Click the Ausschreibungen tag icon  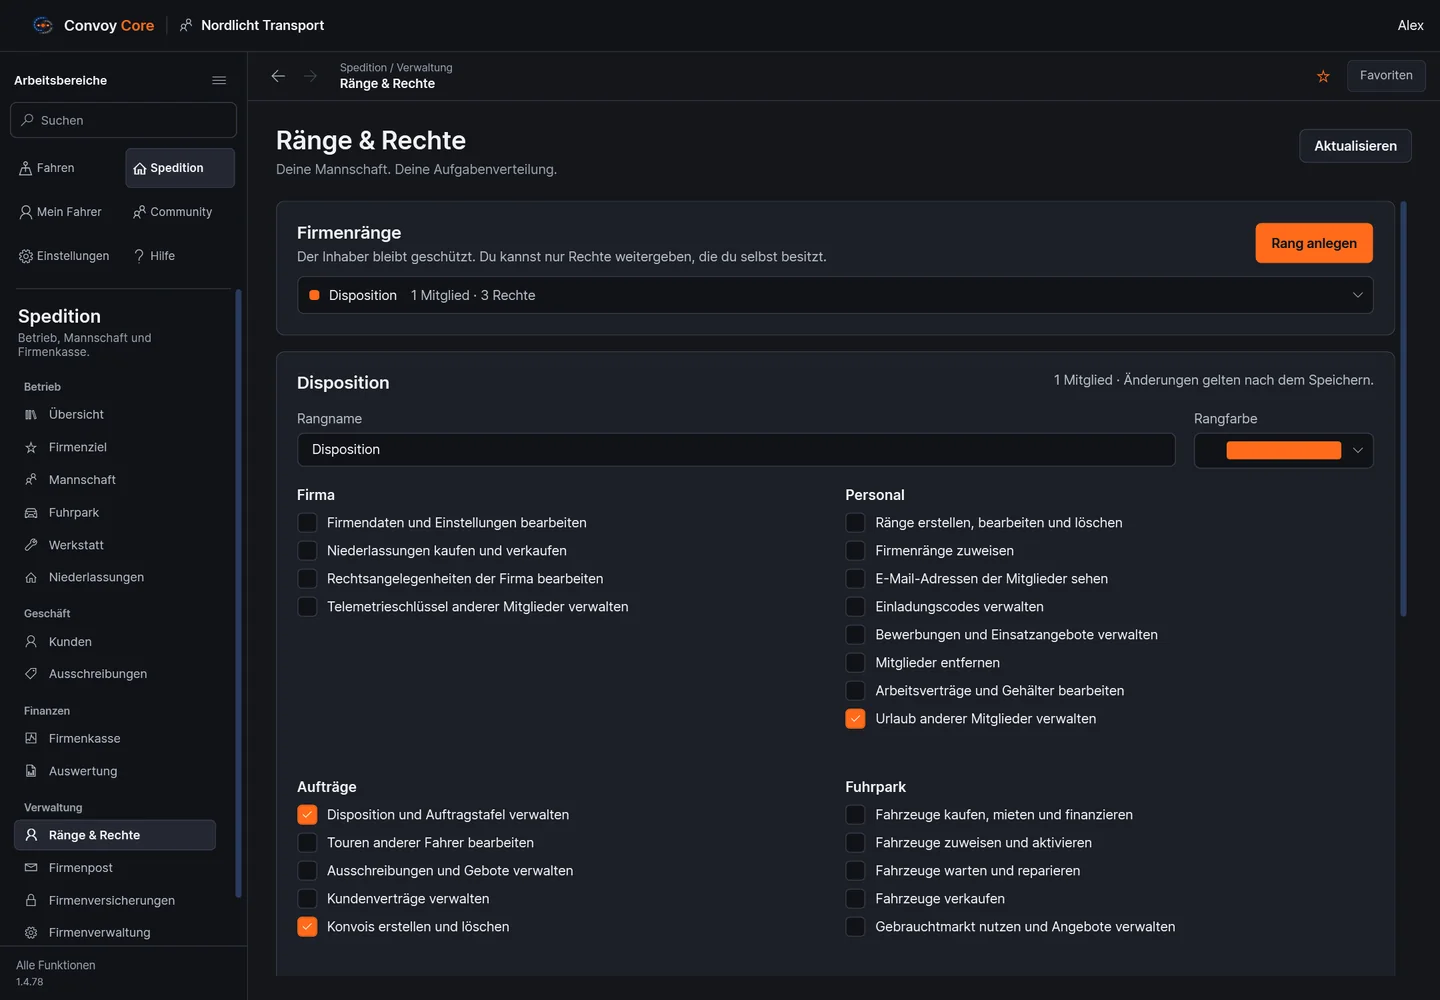point(31,674)
